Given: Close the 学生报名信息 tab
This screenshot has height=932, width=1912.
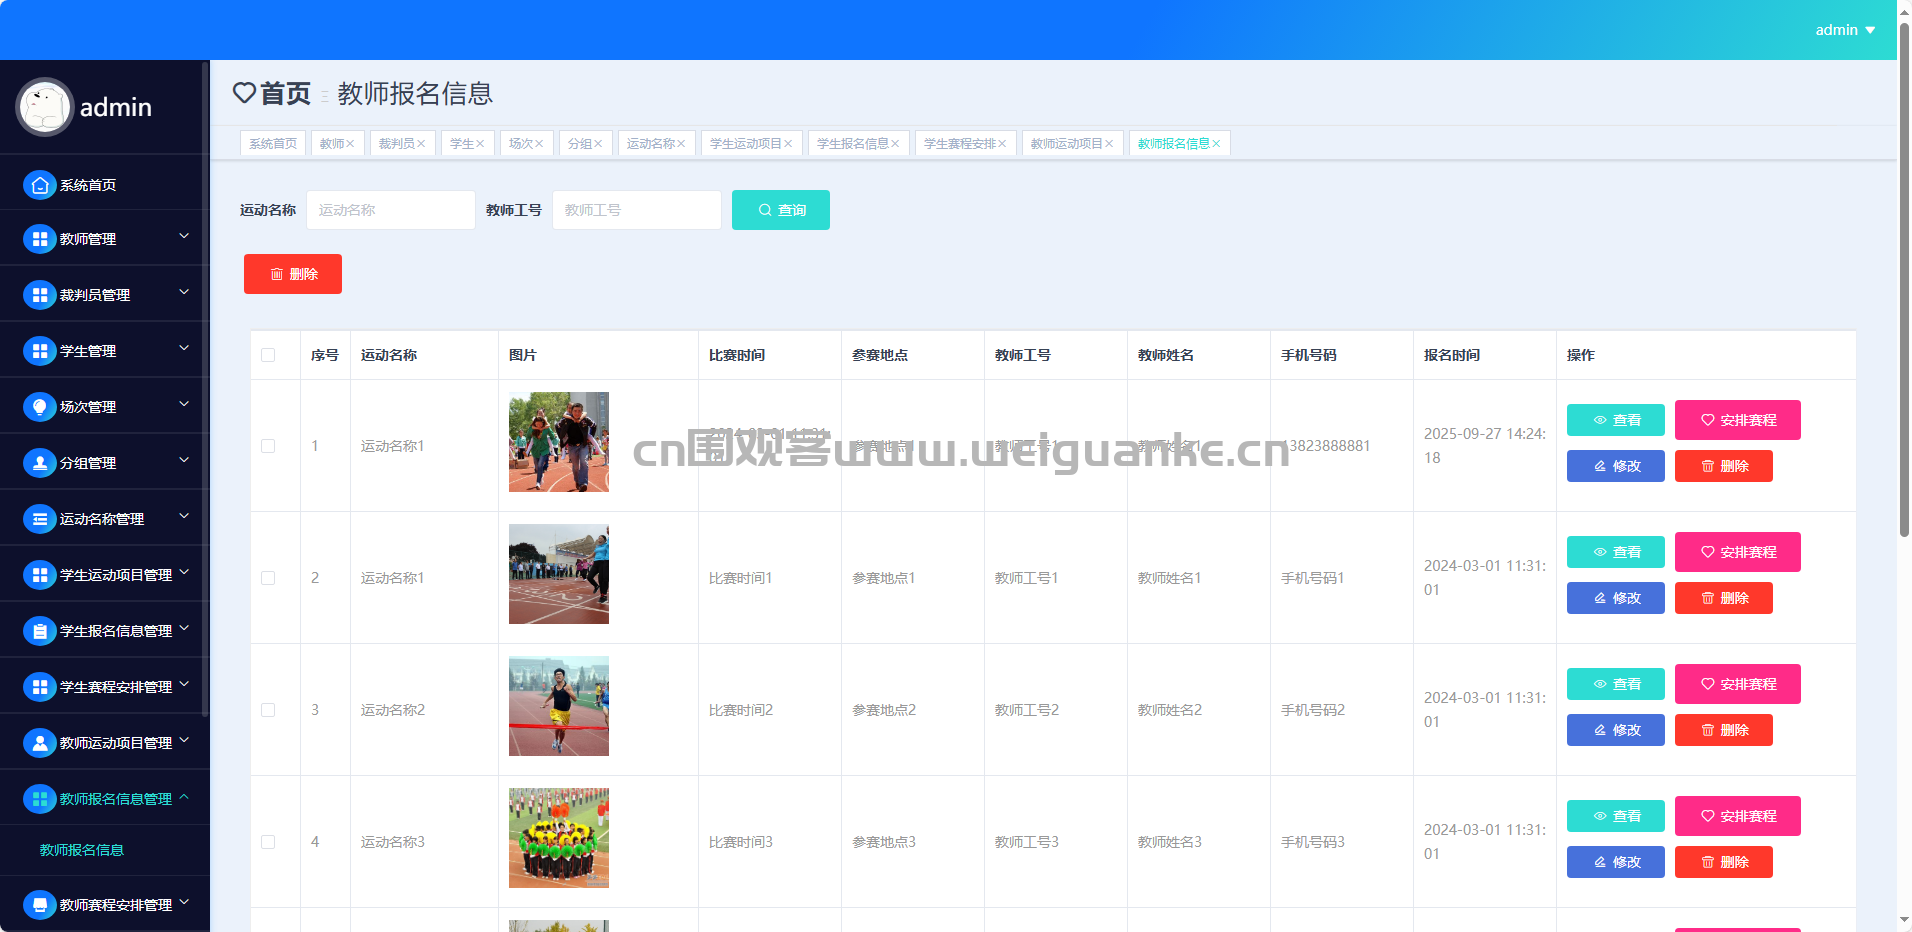Looking at the screenshot, I should pos(895,144).
